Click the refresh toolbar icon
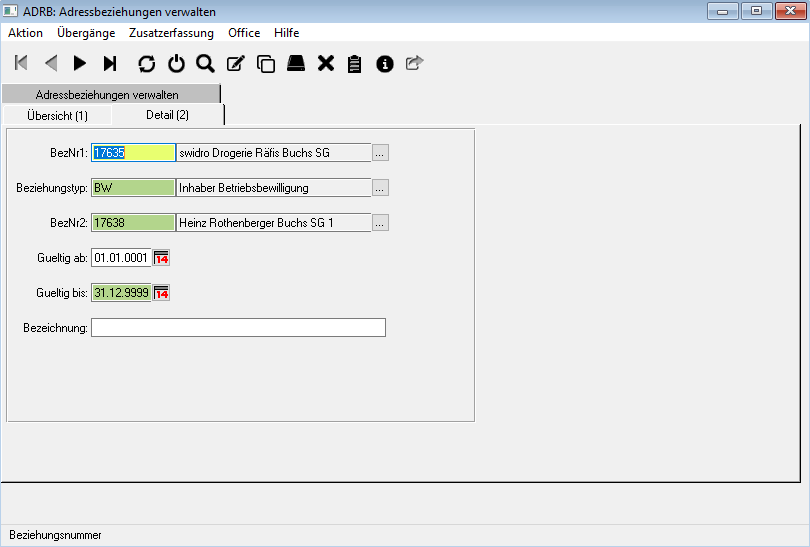The width and height of the screenshot is (810, 547). click(147, 64)
